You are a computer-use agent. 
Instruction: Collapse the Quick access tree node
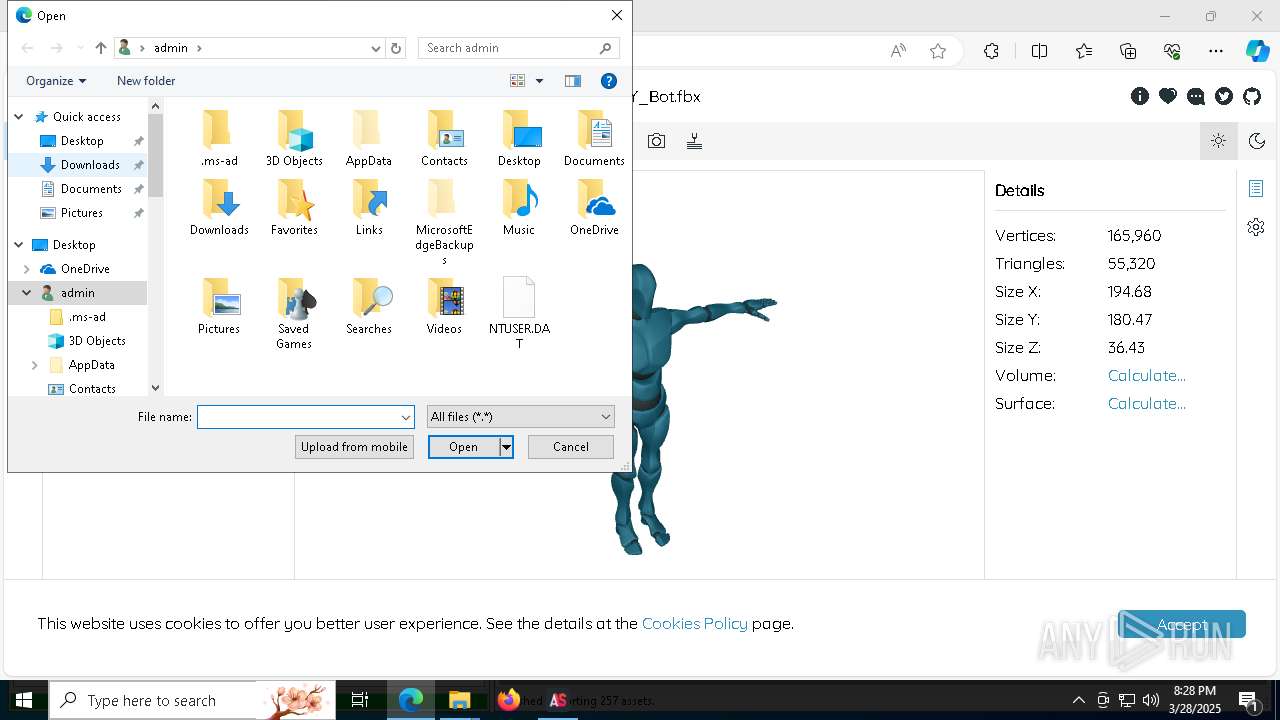pyautogui.click(x=19, y=117)
